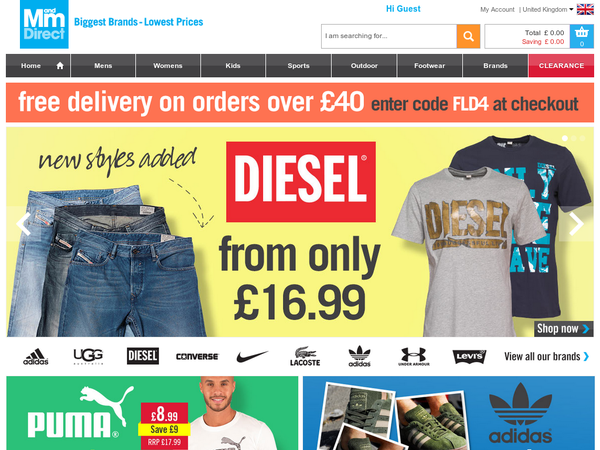Click the Converse brand logo
This screenshot has width=600, height=450.
click(197, 357)
